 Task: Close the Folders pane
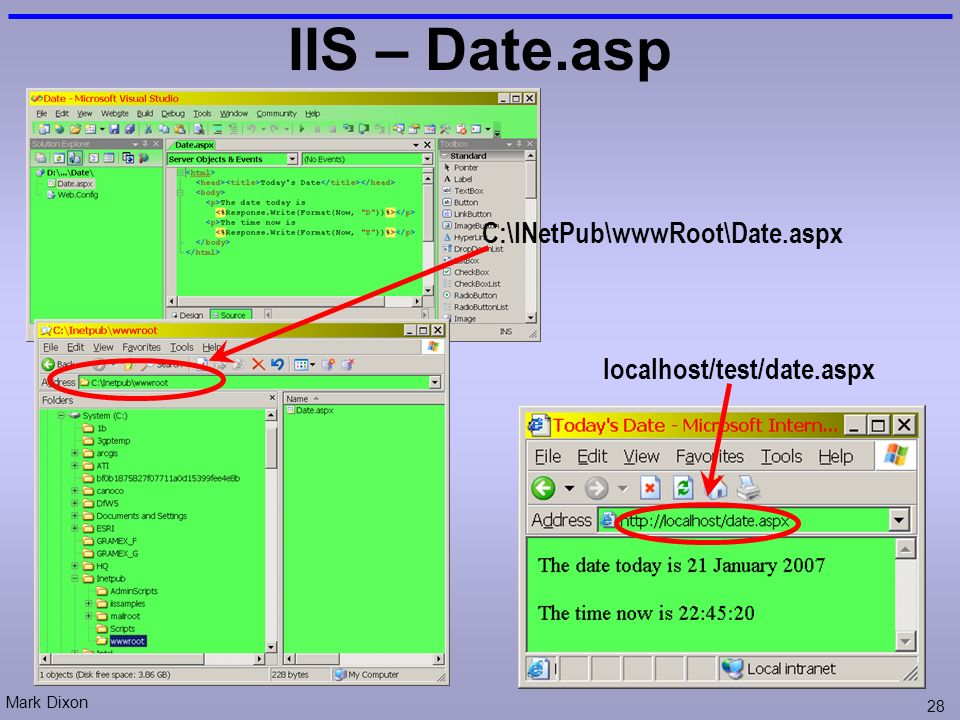[x=272, y=398]
